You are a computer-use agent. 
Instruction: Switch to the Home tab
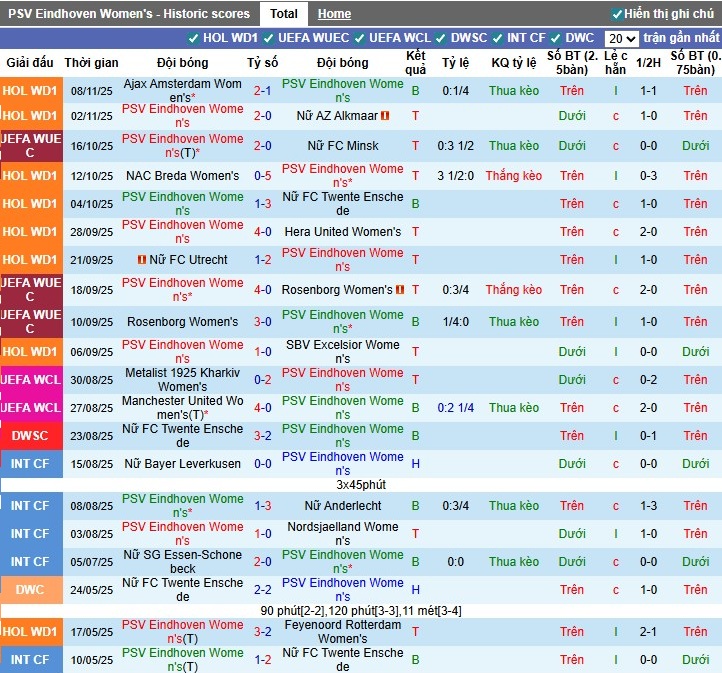(x=334, y=14)
